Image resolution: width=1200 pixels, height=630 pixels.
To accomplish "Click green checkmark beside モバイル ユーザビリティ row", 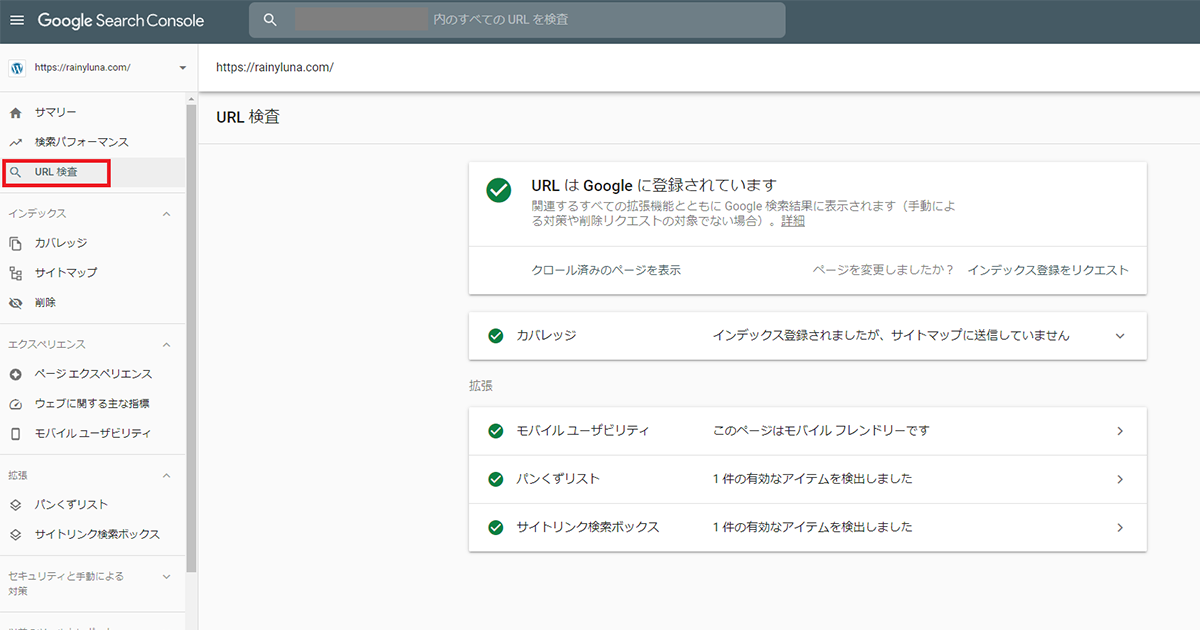I will [x=495, y=431].
